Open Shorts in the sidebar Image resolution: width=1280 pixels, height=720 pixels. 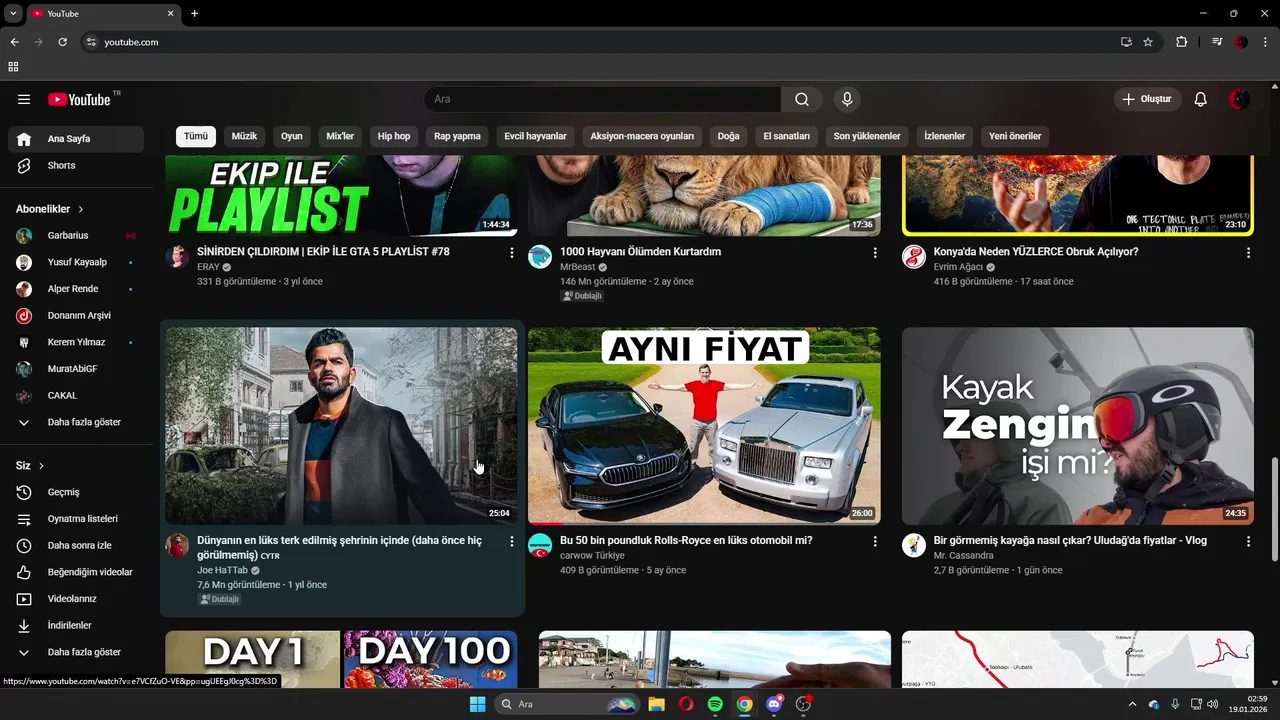pos(76,165)
